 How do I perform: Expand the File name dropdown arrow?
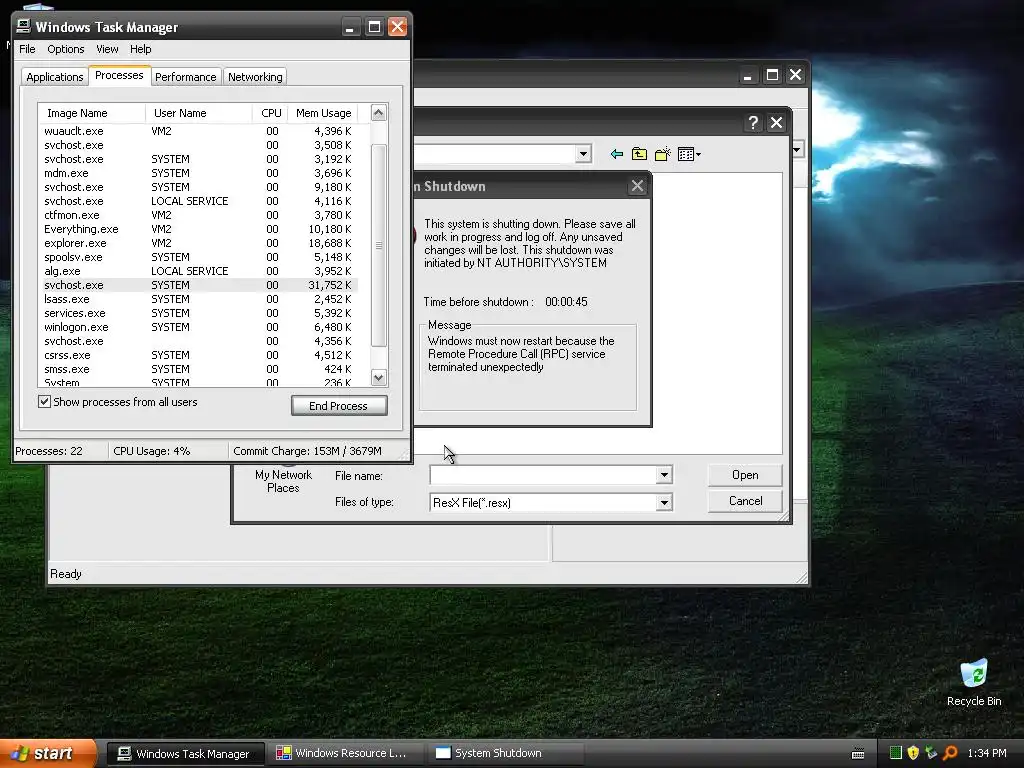664,475
